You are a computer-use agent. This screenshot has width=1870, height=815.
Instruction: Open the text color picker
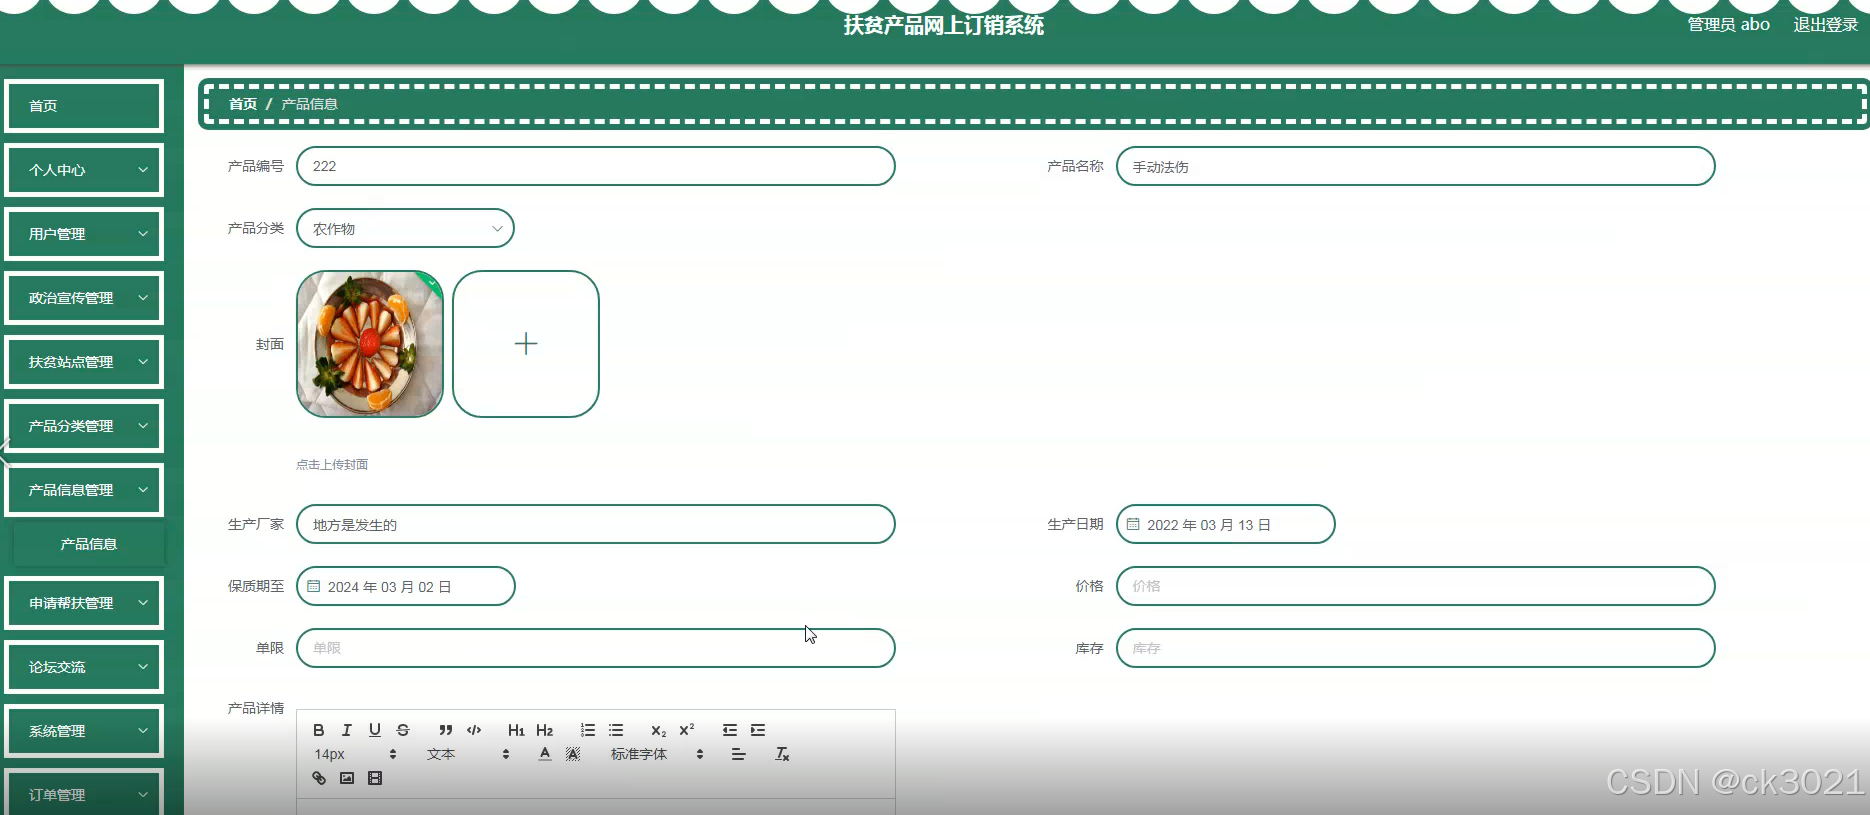click(x=545, y=754)
